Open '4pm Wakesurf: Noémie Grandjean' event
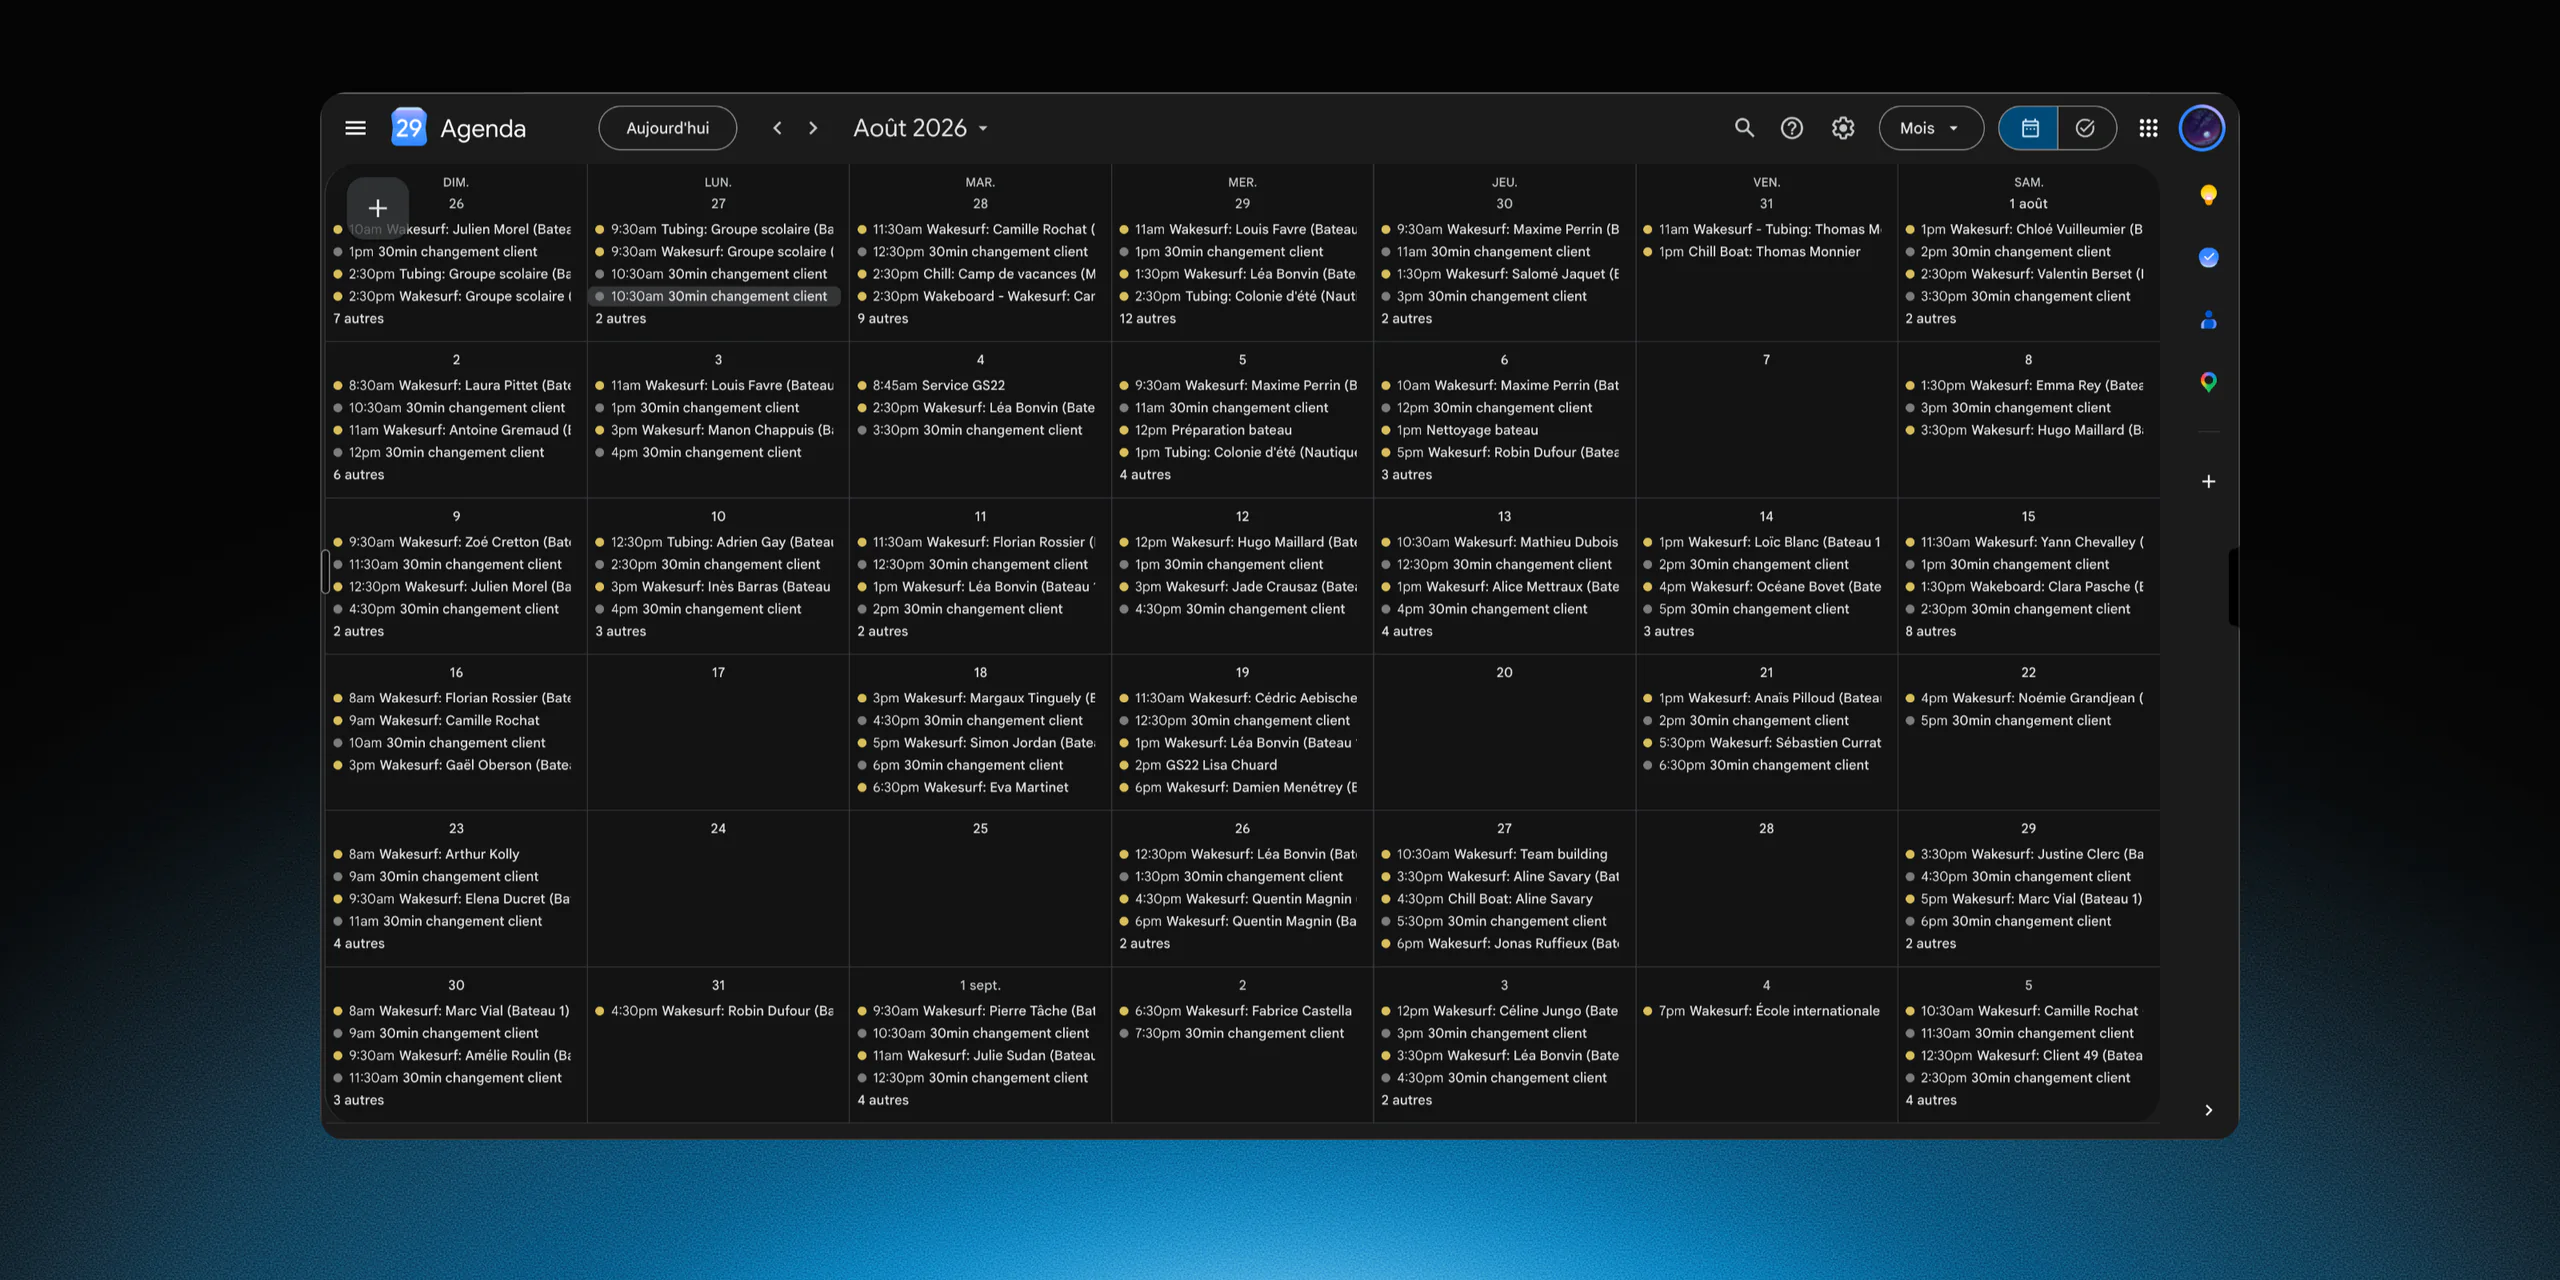The width and height of the screenshot is (2560, 1280). tap(2025, 699)
